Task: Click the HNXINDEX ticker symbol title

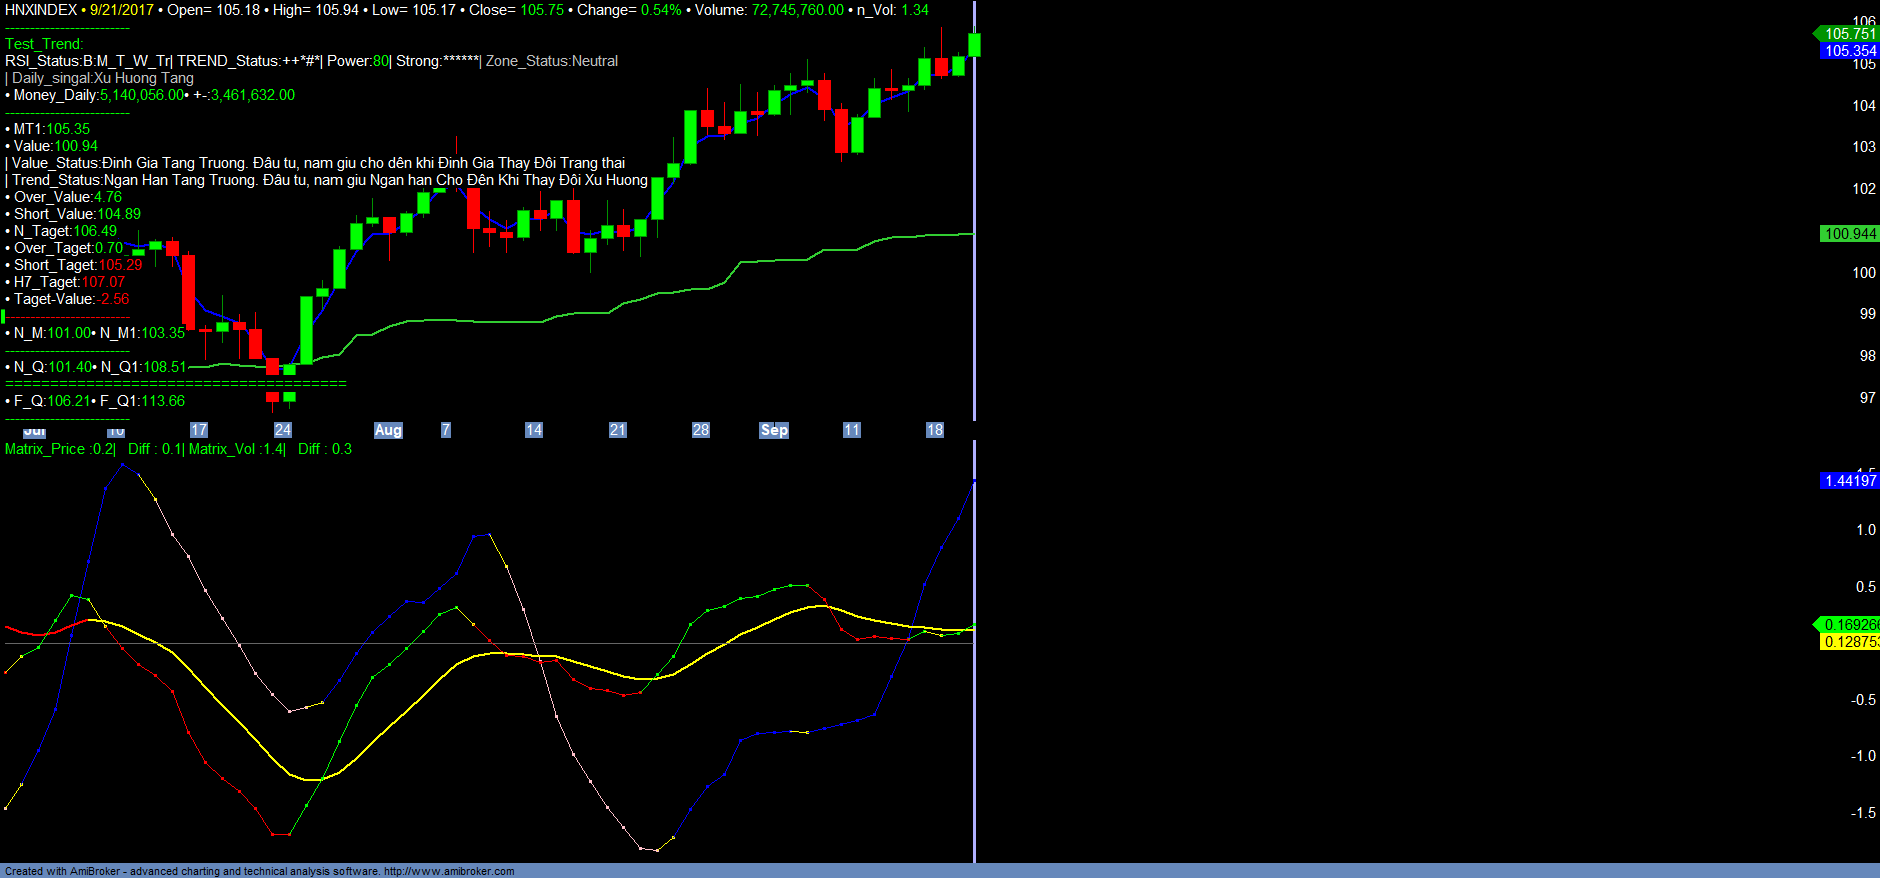Action: pos(41,10)
